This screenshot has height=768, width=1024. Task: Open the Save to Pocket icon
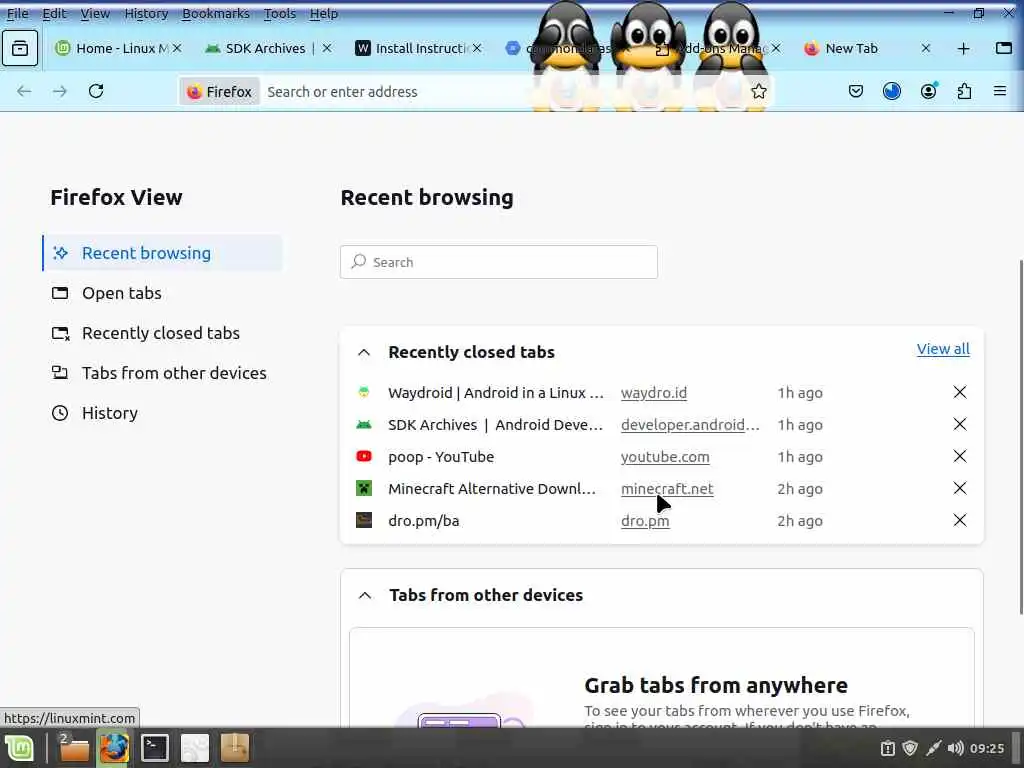(x=856, y=91)
